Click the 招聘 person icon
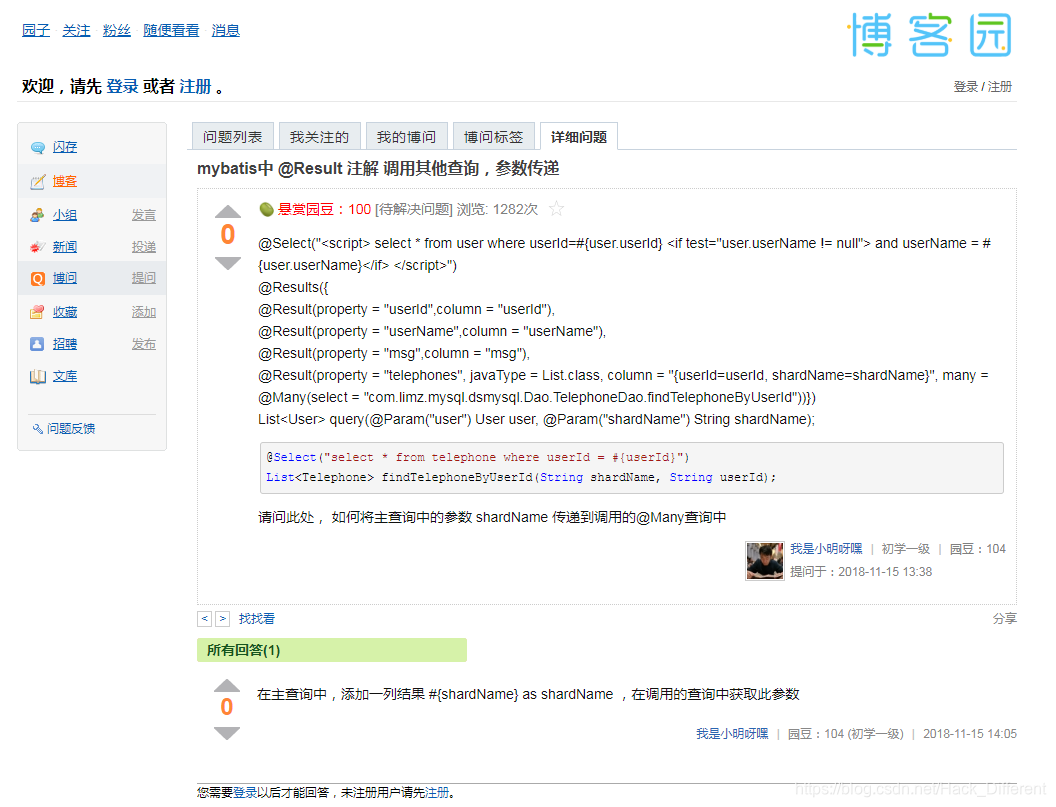This screenshot has height=807, width=1056. tap(38, 344)
